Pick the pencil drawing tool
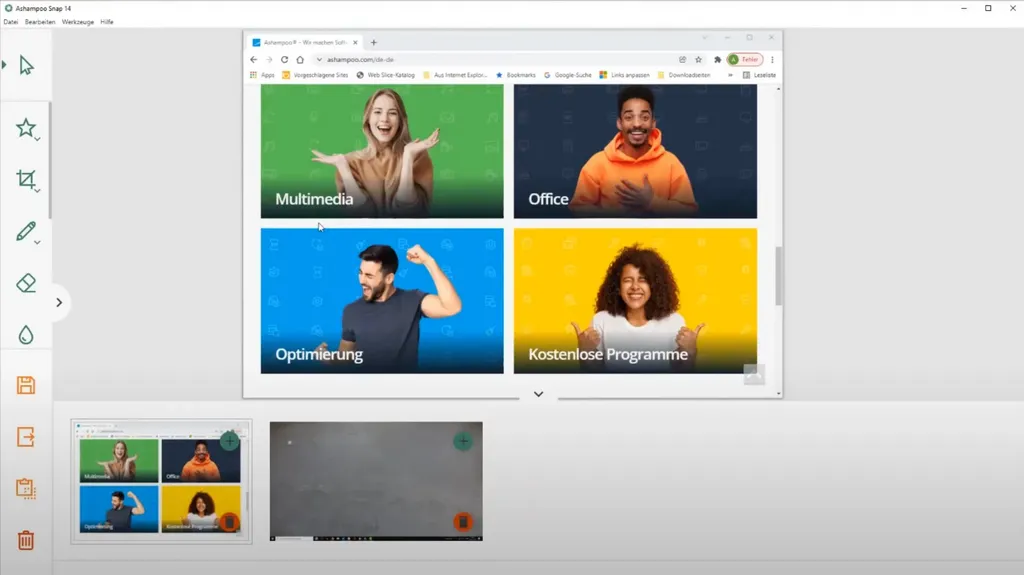Image resolution: width=1024 pixels, height=575 pixels. [26, 231]
